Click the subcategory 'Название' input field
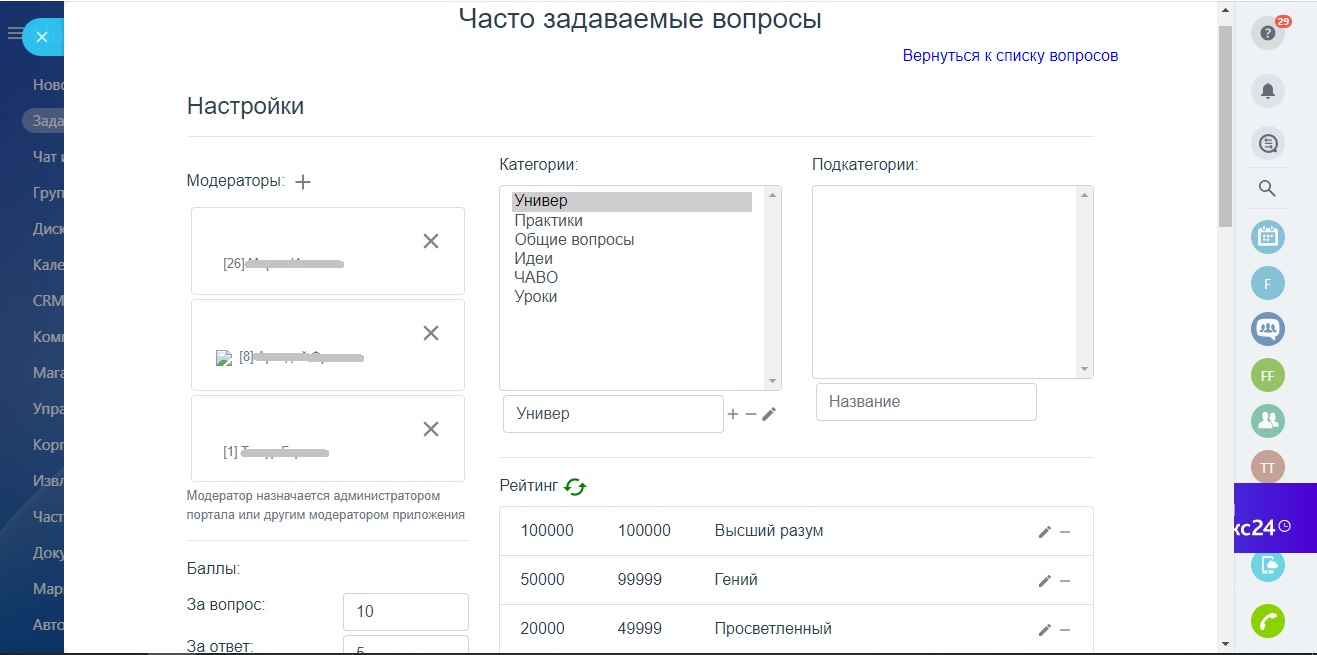This screenshot has height=655, width=1317. point(926,402)
